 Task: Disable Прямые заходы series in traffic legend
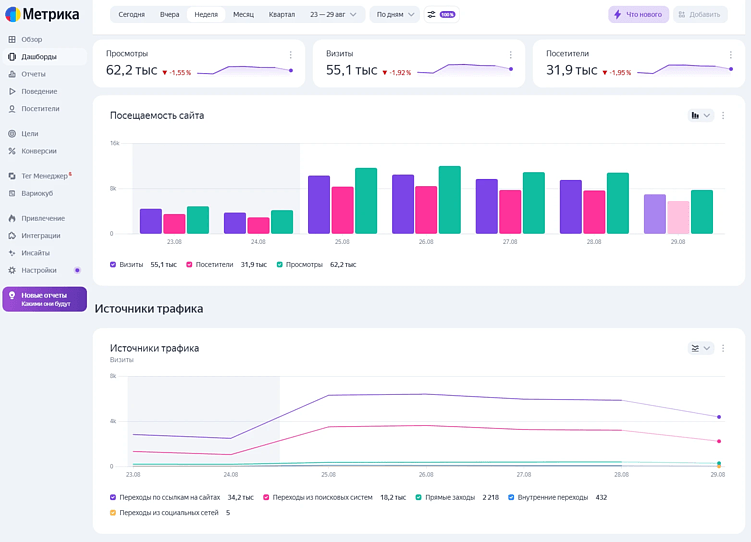click(x=419, y=497)
